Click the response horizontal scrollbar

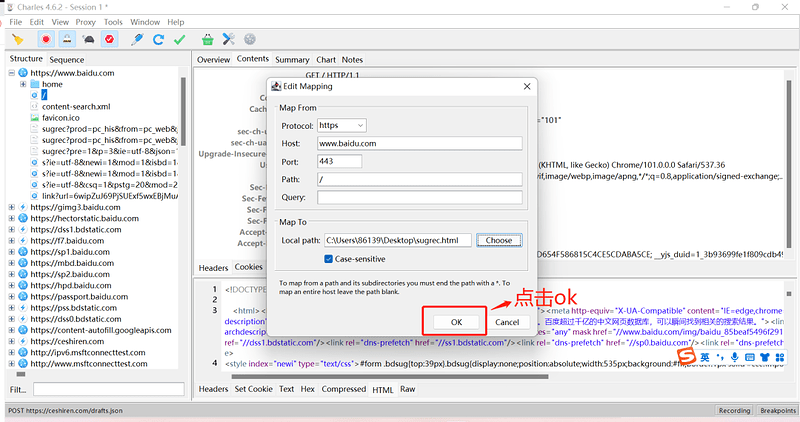390,377
